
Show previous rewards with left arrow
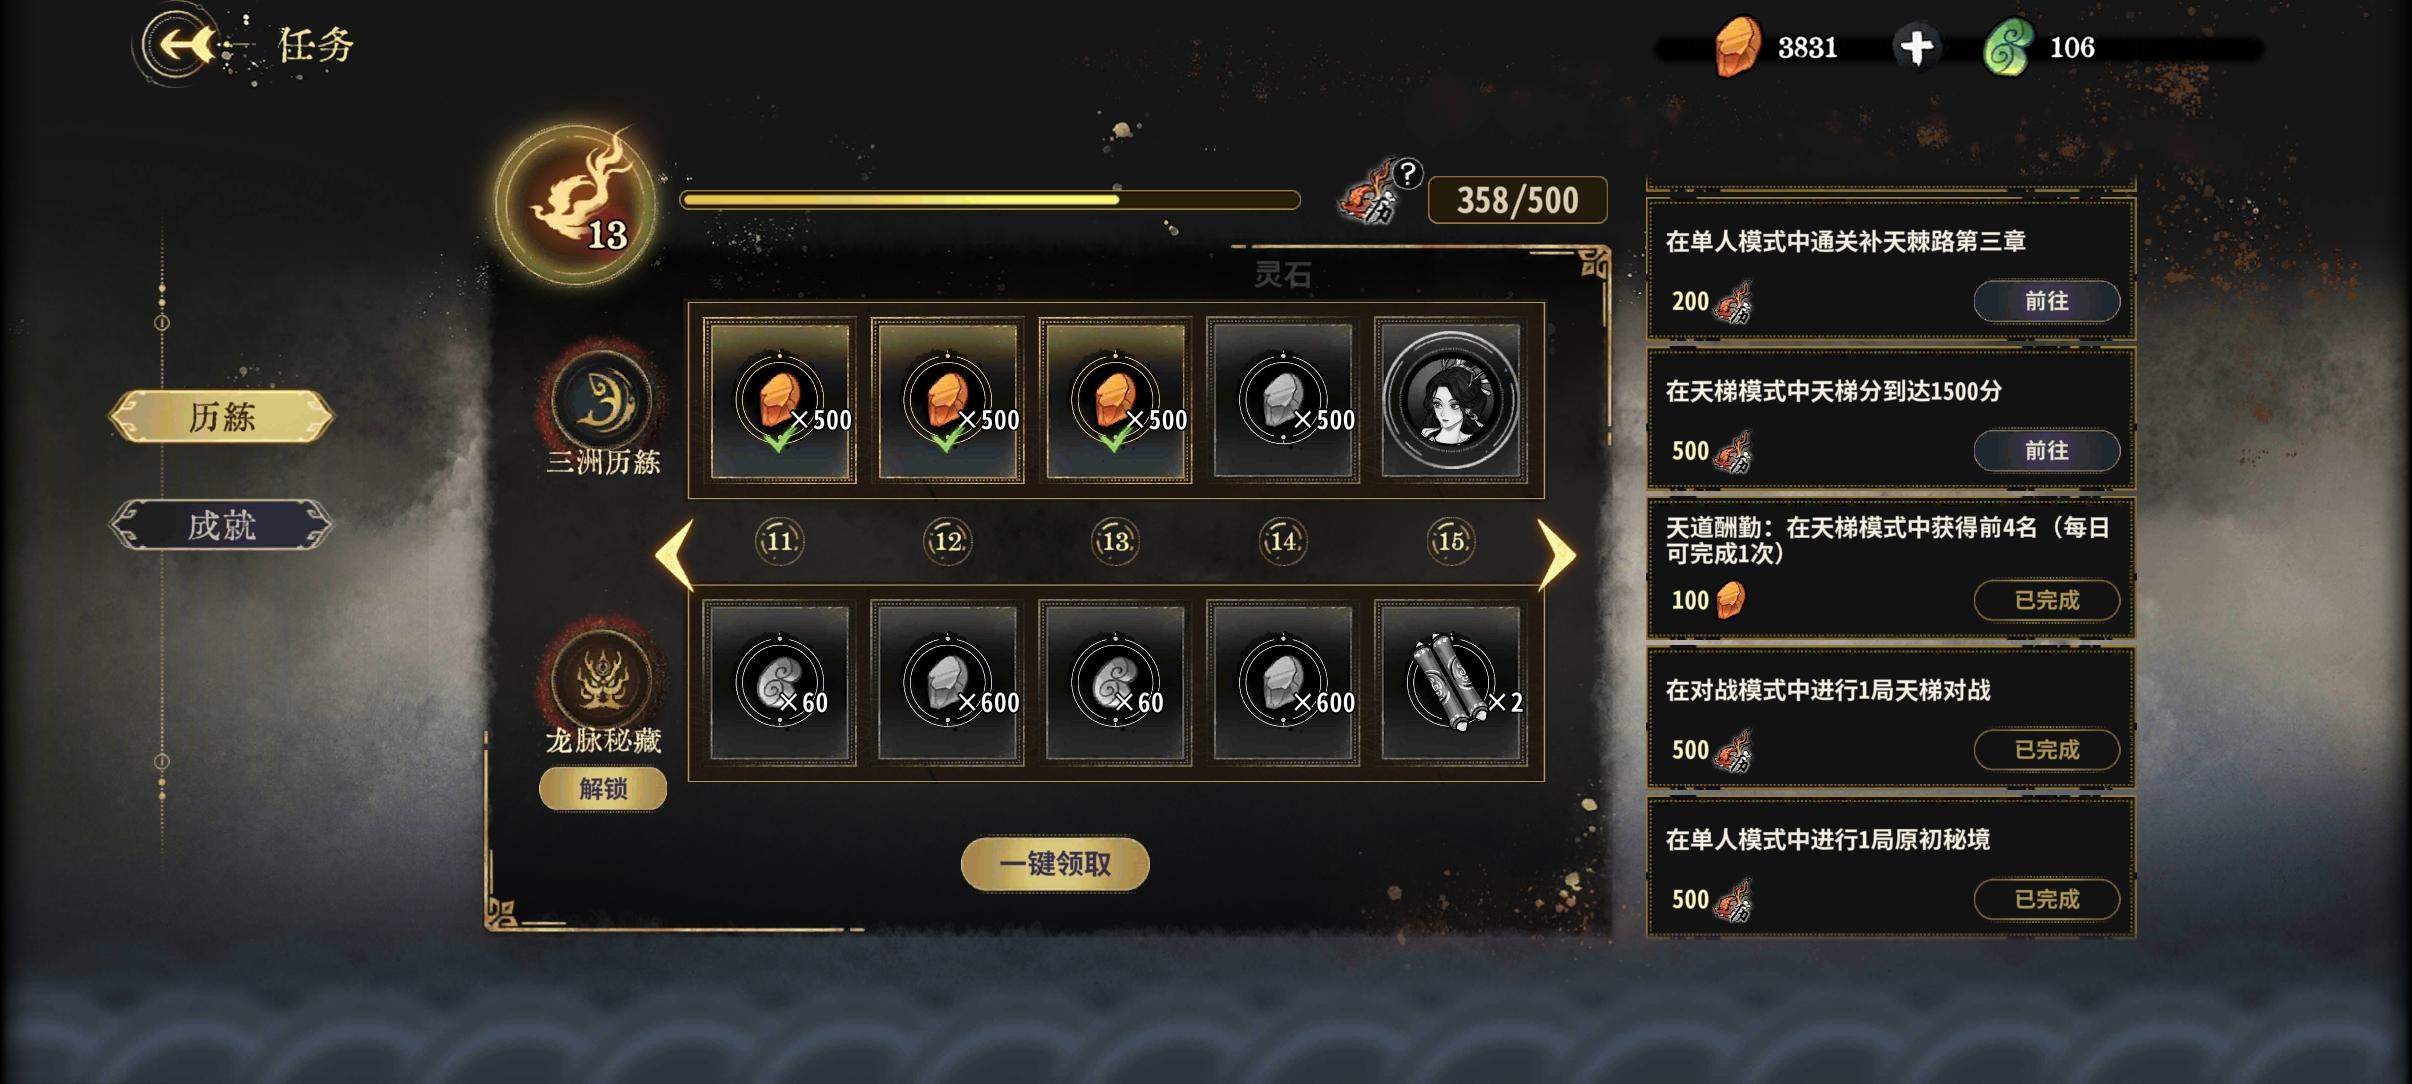coord(675,554)
